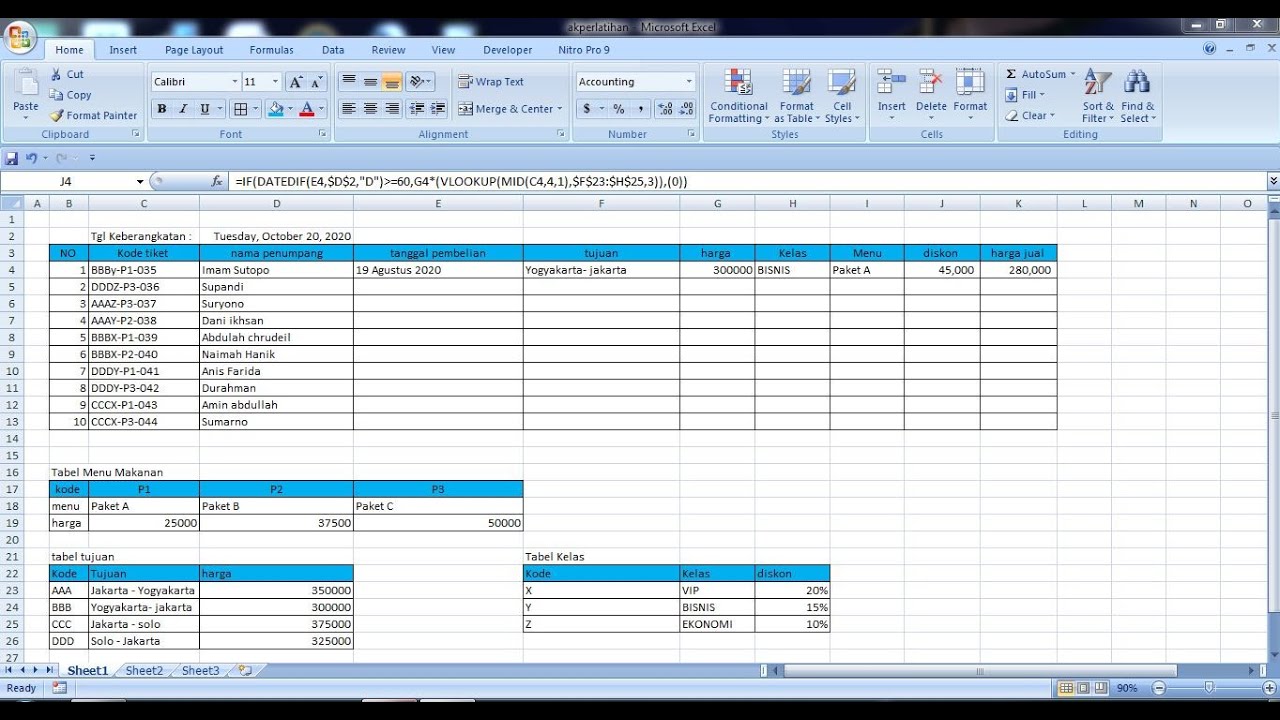Increase cell indent
The width and height of the screenshot is (1280, 720).
tap(437, 109)
